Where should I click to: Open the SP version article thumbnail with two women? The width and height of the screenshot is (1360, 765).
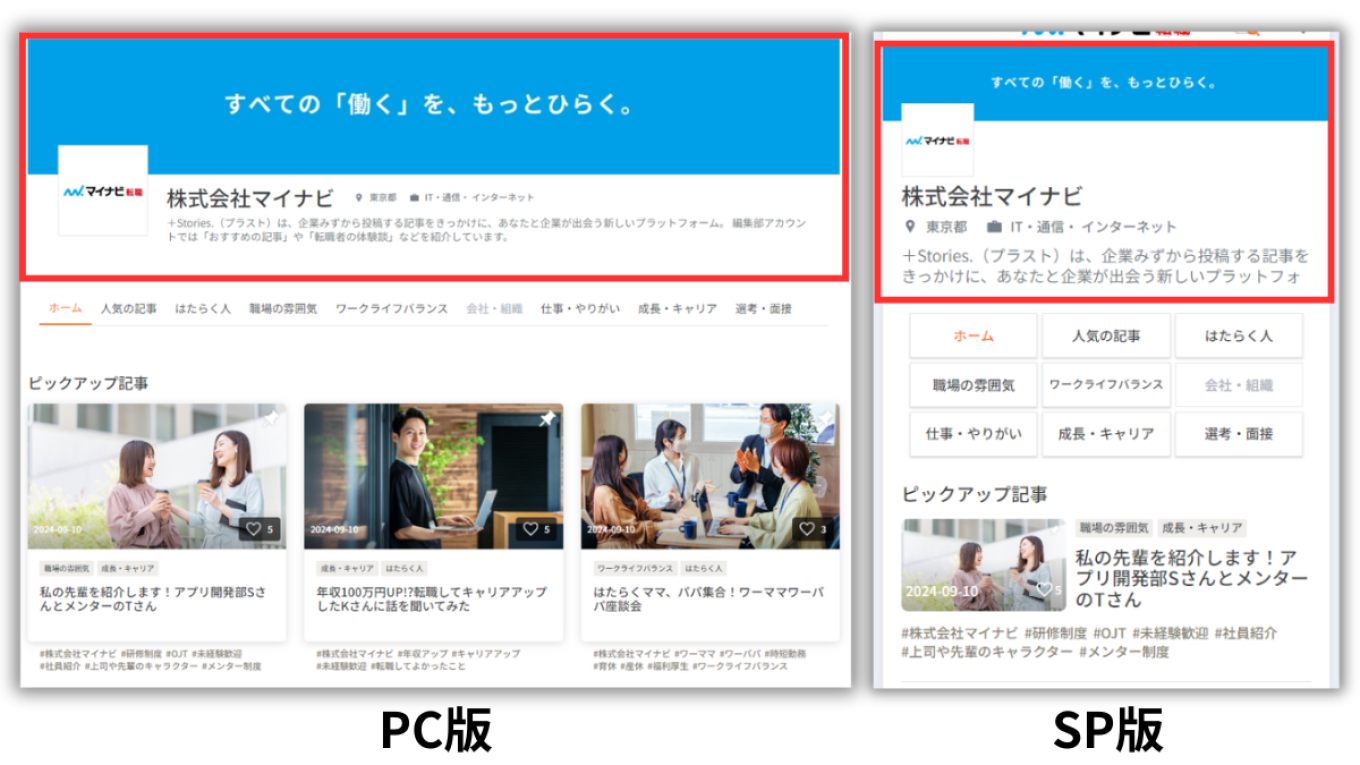pos(984,564)
